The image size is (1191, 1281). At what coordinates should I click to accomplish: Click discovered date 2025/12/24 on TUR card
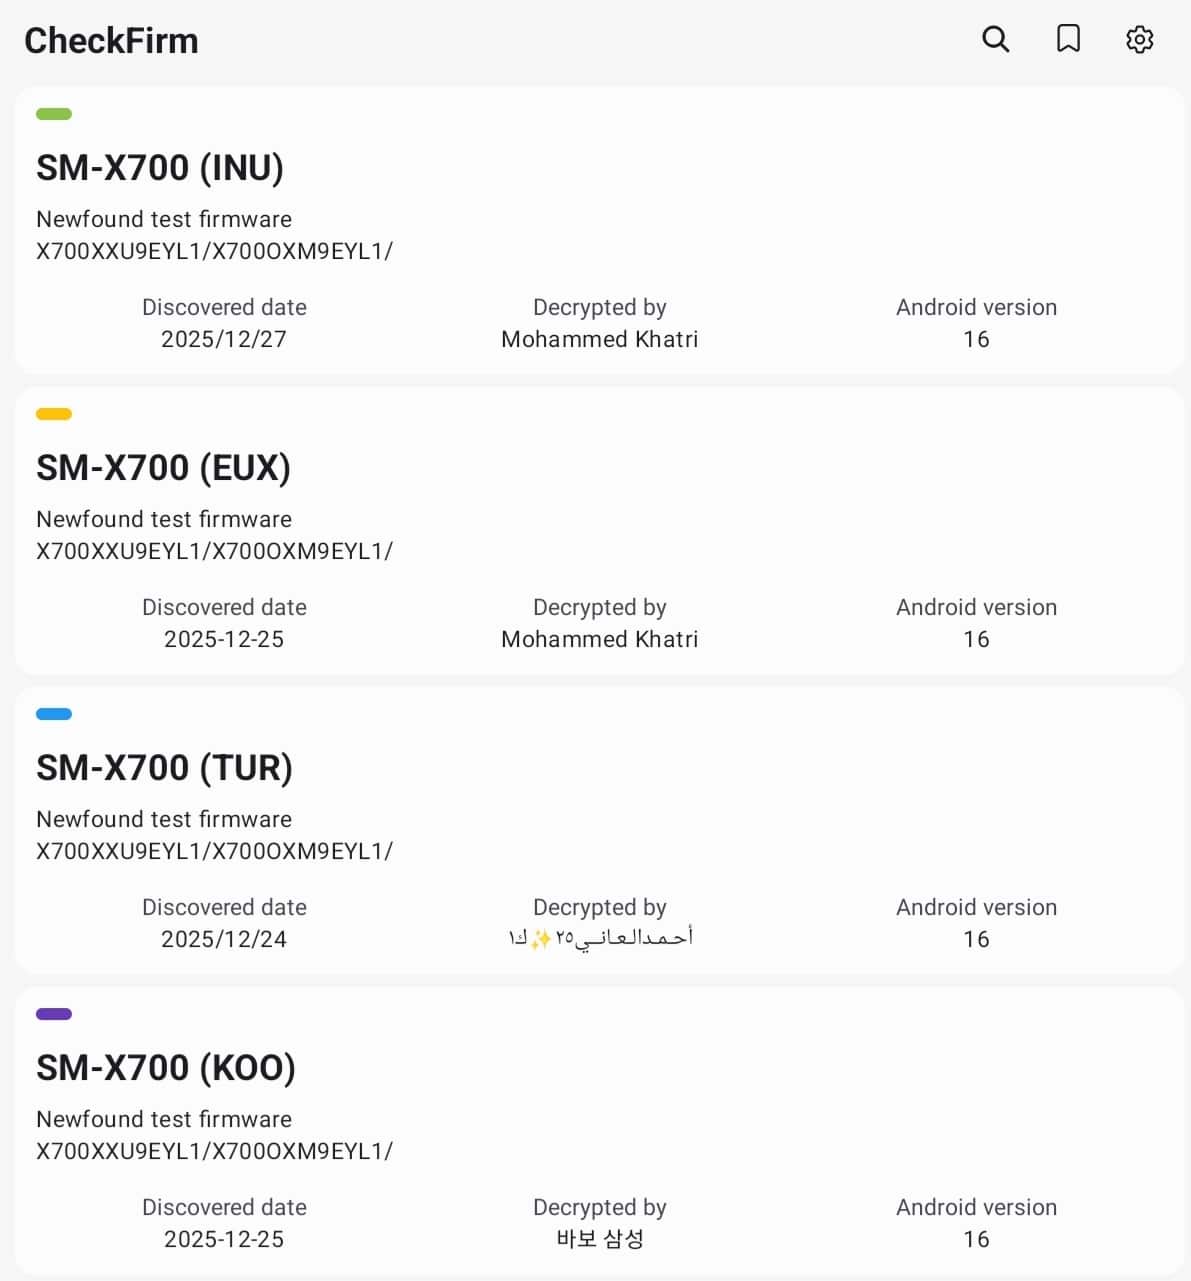pyautogui.click(x=224, y=939)
